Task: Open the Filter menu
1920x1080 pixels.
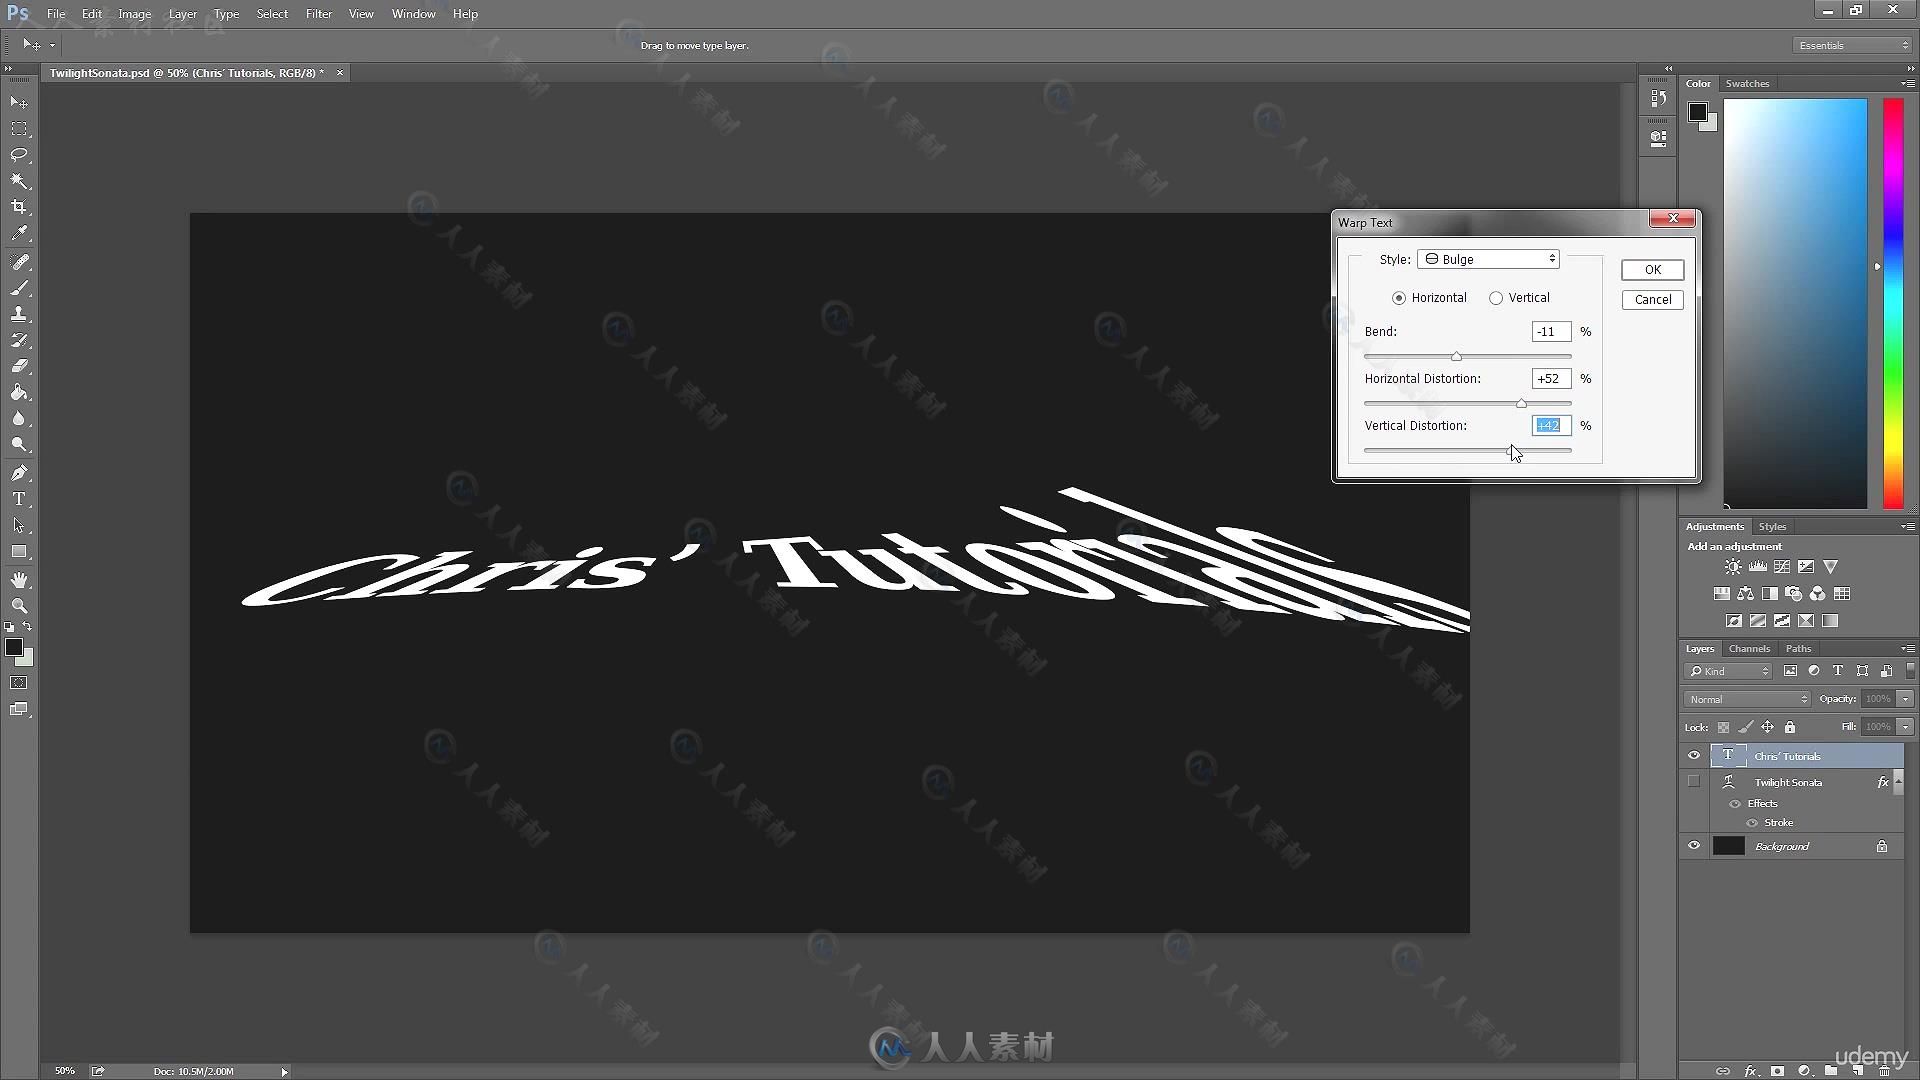Action: [x=319, y=13]
